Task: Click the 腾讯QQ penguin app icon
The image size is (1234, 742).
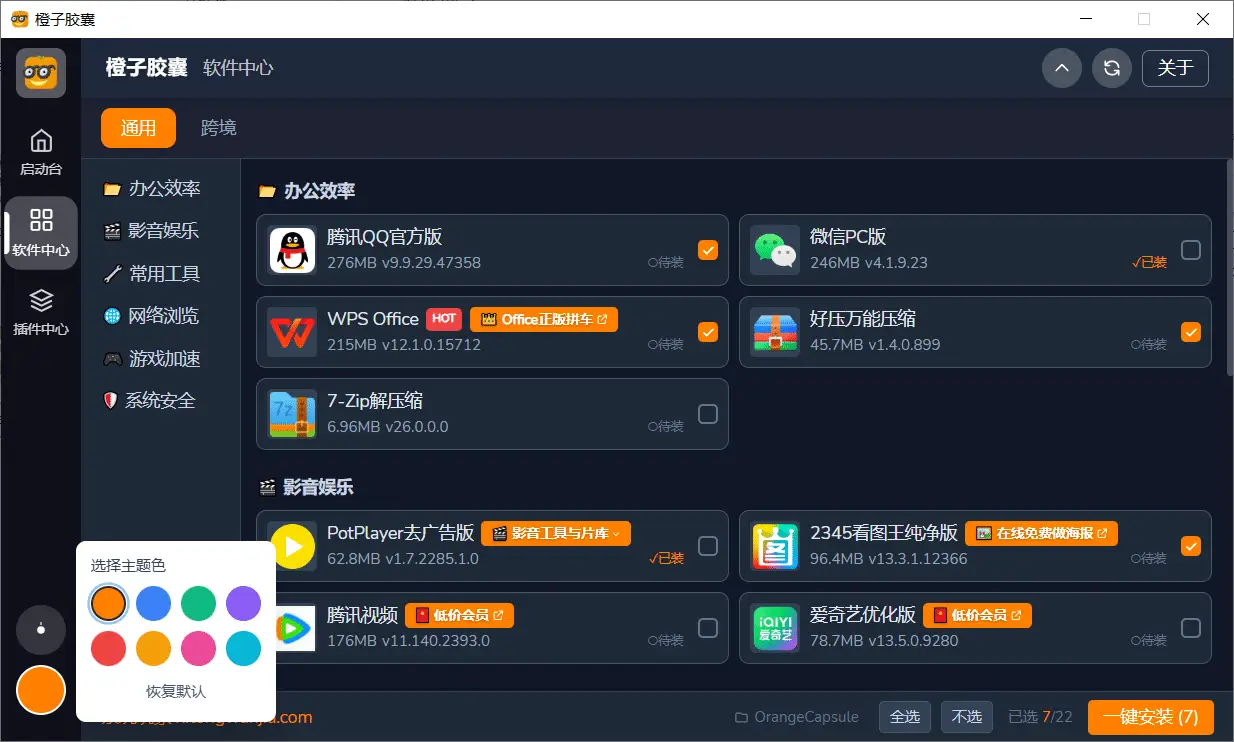Action: pyautogui.click(x=292, y=250)
